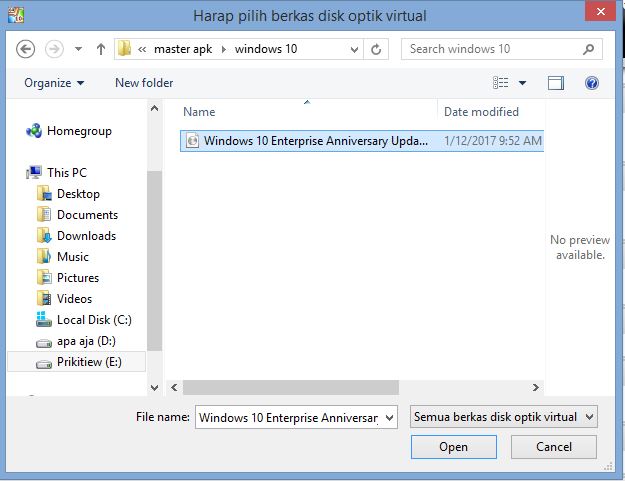Click the search magnifier icon
625x481 pixels.
point(588,49)
